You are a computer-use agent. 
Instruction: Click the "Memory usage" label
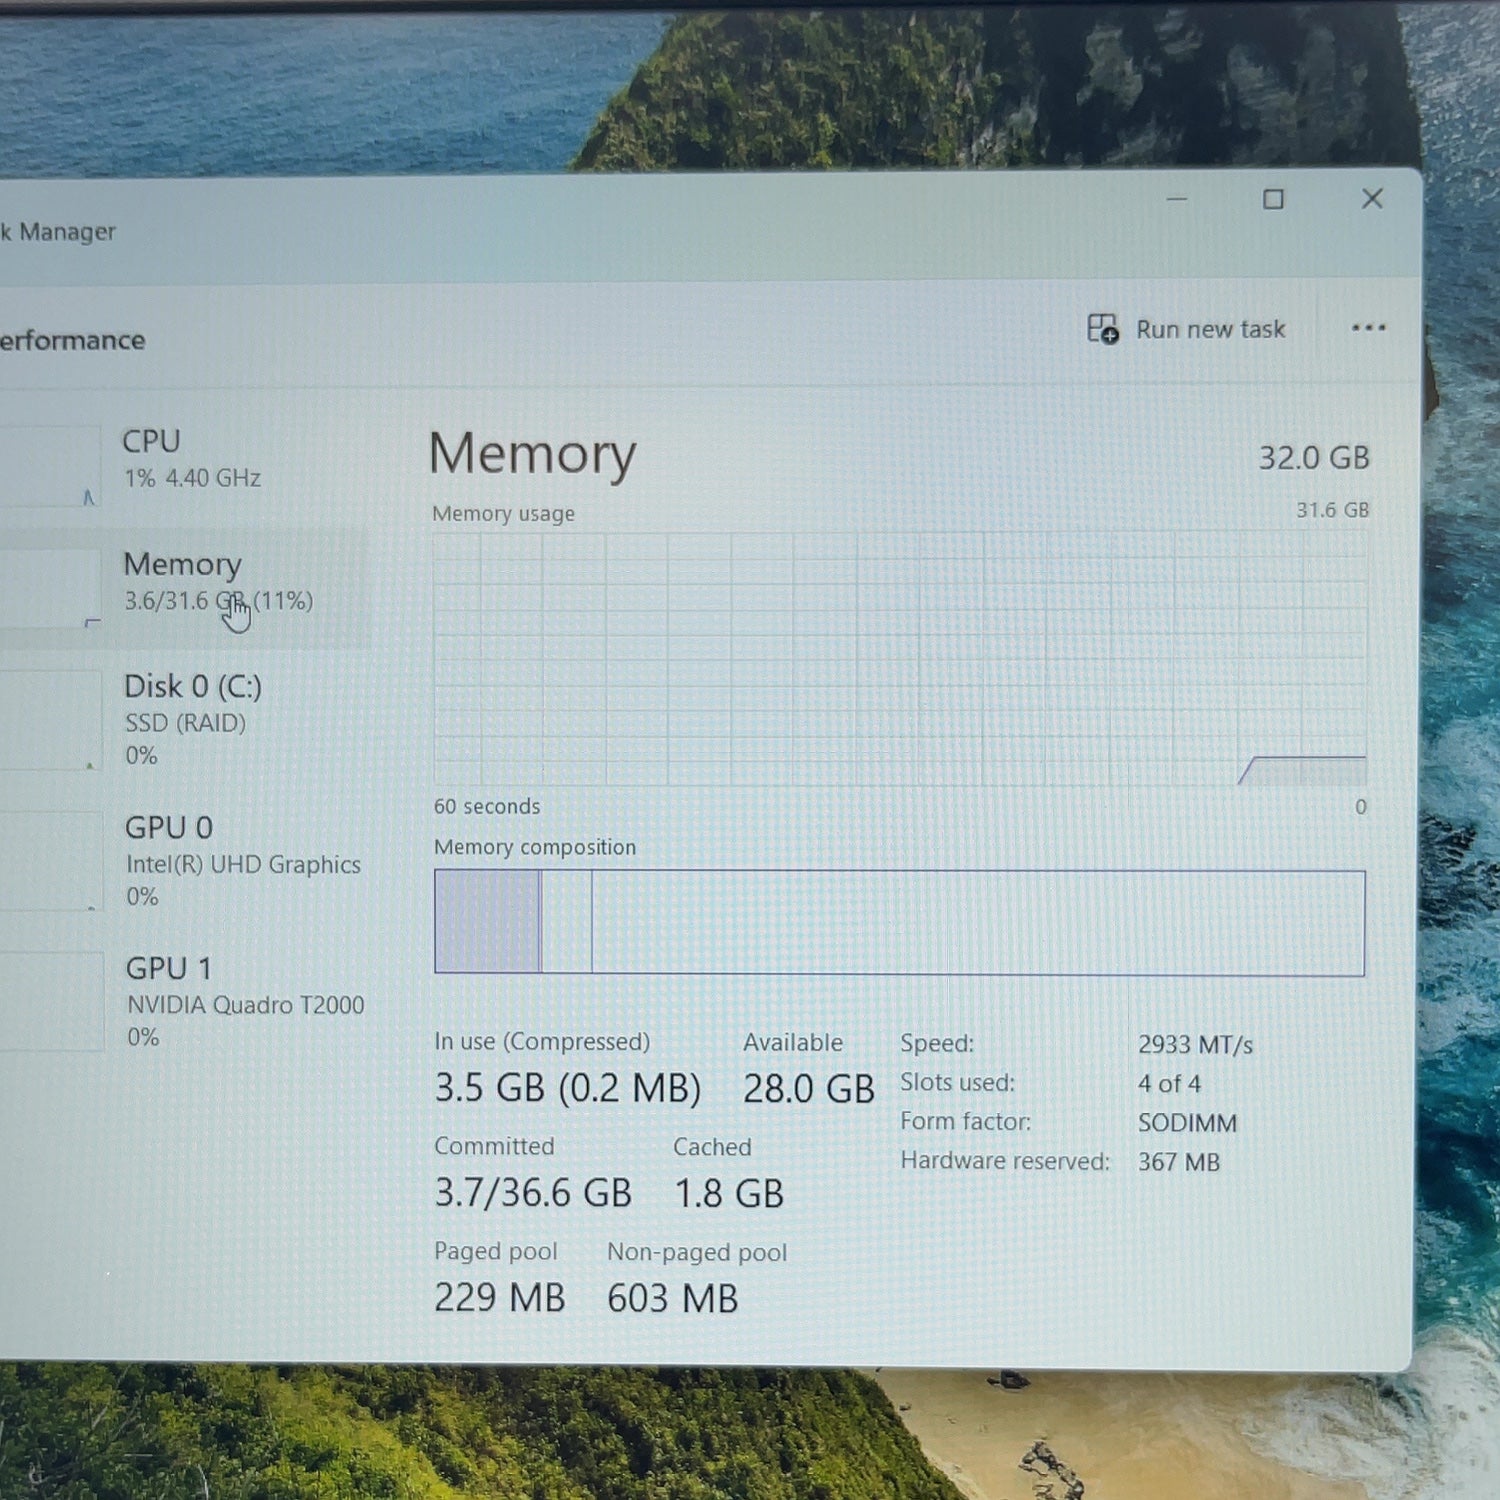[x=503, y=514]
